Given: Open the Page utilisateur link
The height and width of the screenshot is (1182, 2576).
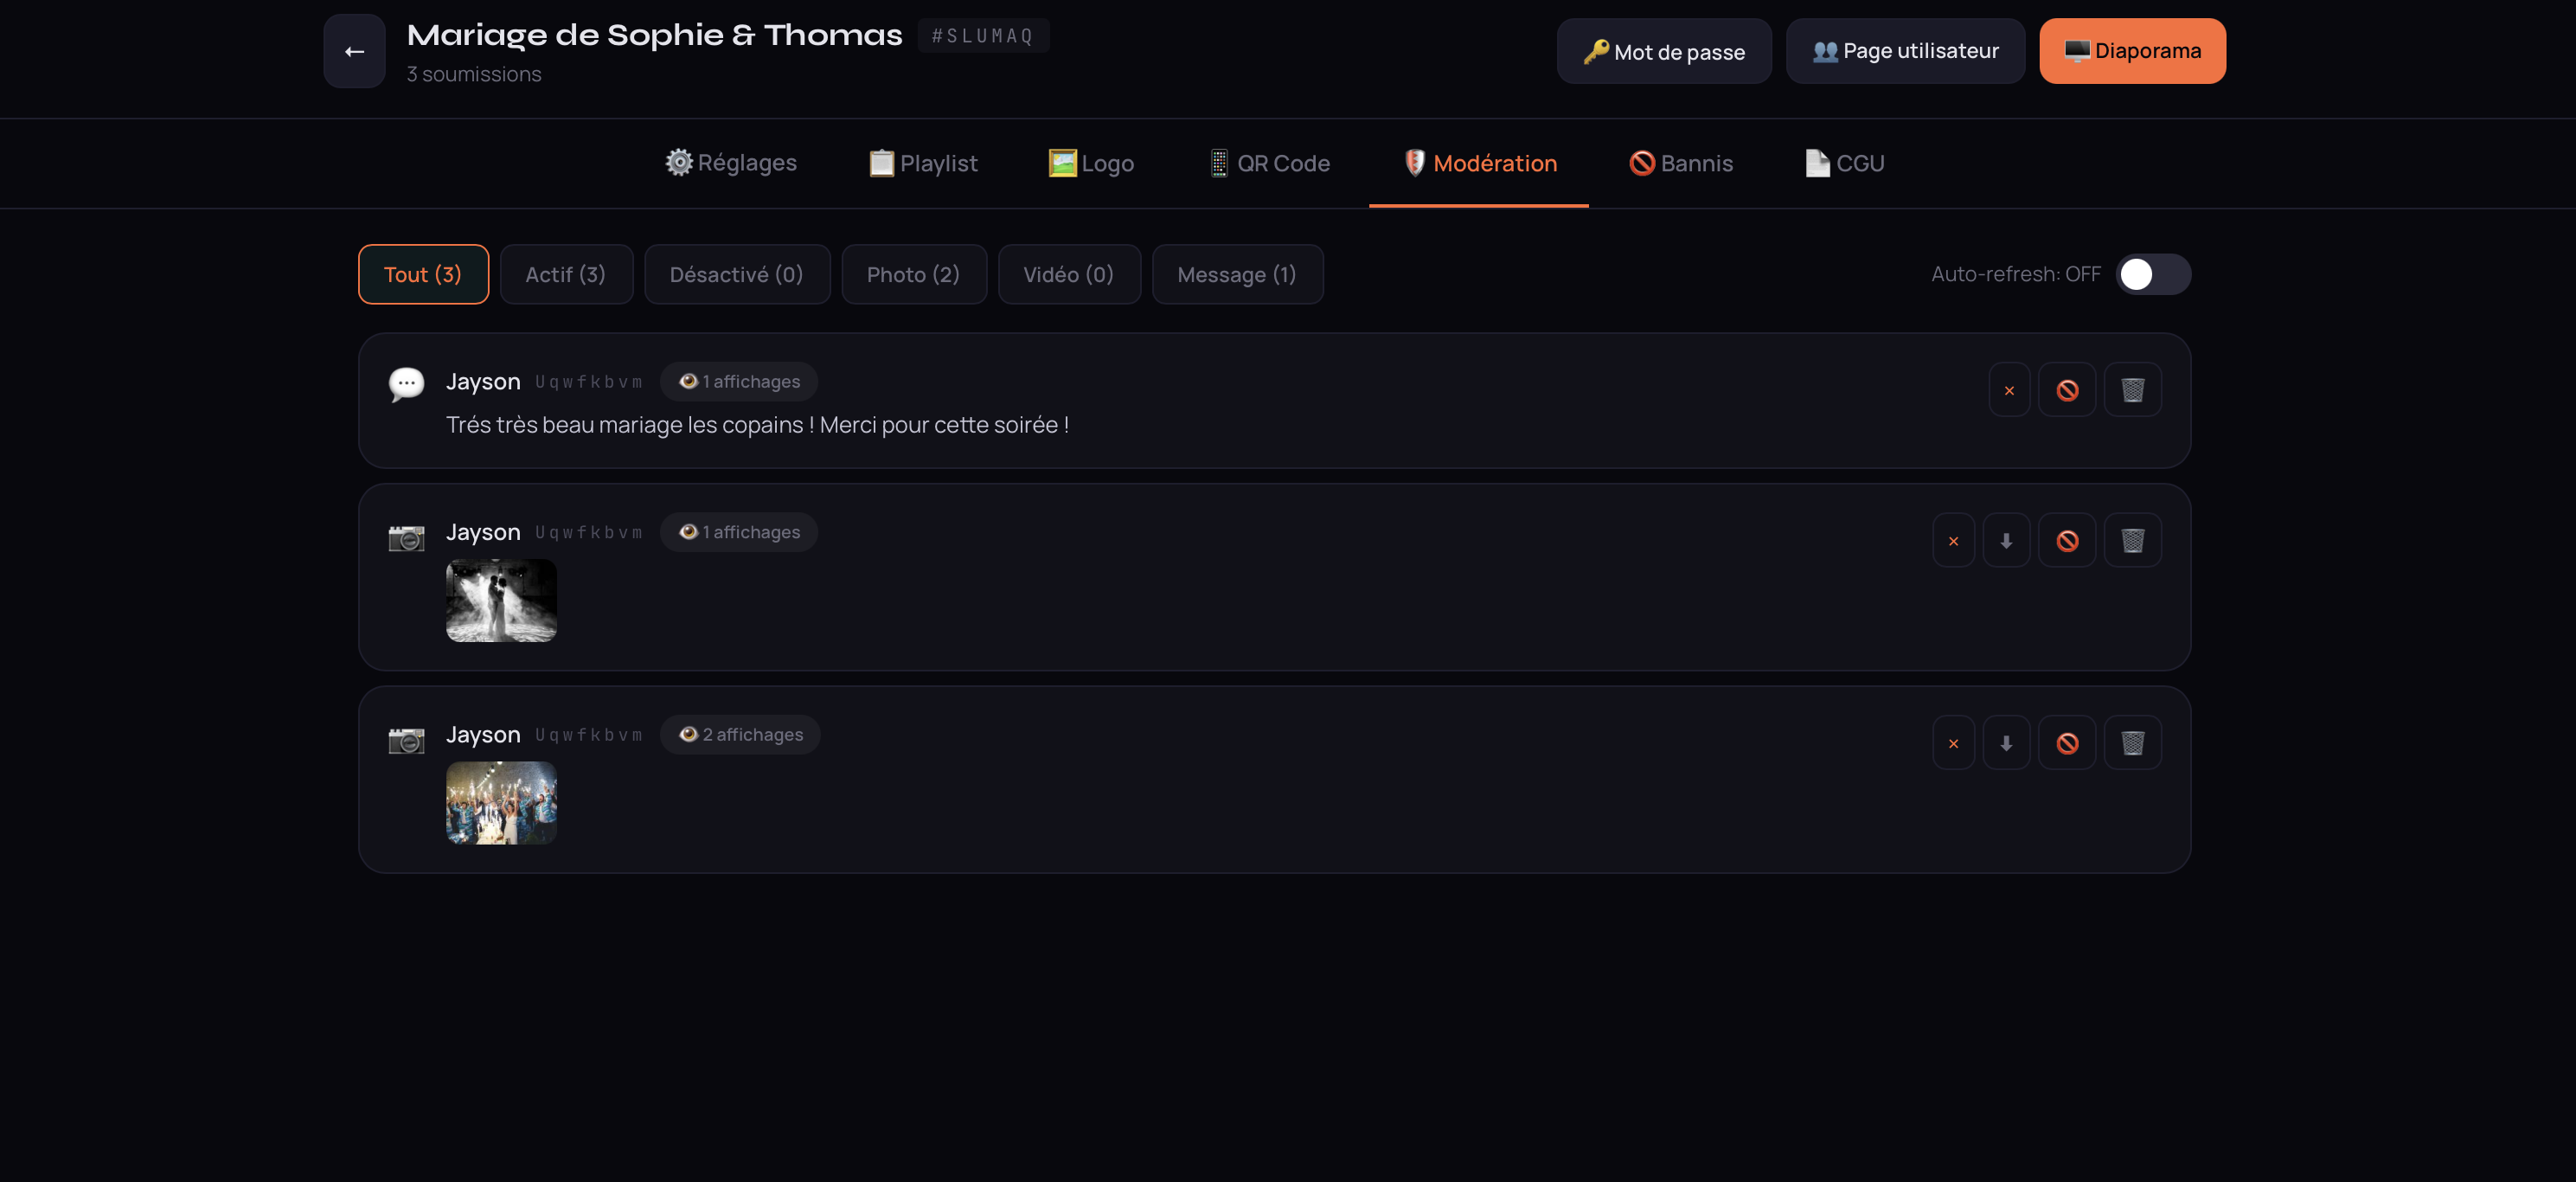Looking at the screenshot, I should click(1904, 51).
